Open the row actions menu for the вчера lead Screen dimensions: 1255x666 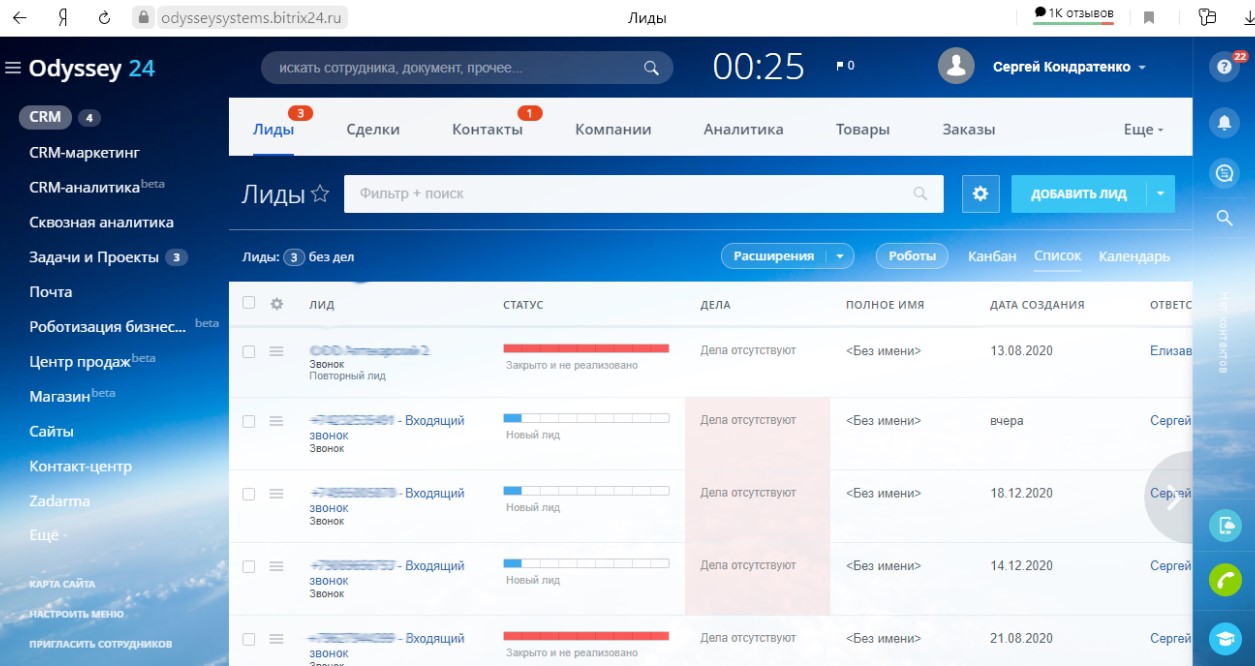(277, 421)
